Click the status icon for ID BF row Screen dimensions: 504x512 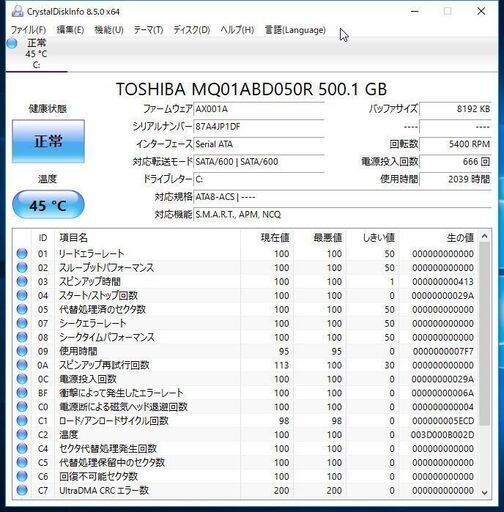[x=22, y=393]
